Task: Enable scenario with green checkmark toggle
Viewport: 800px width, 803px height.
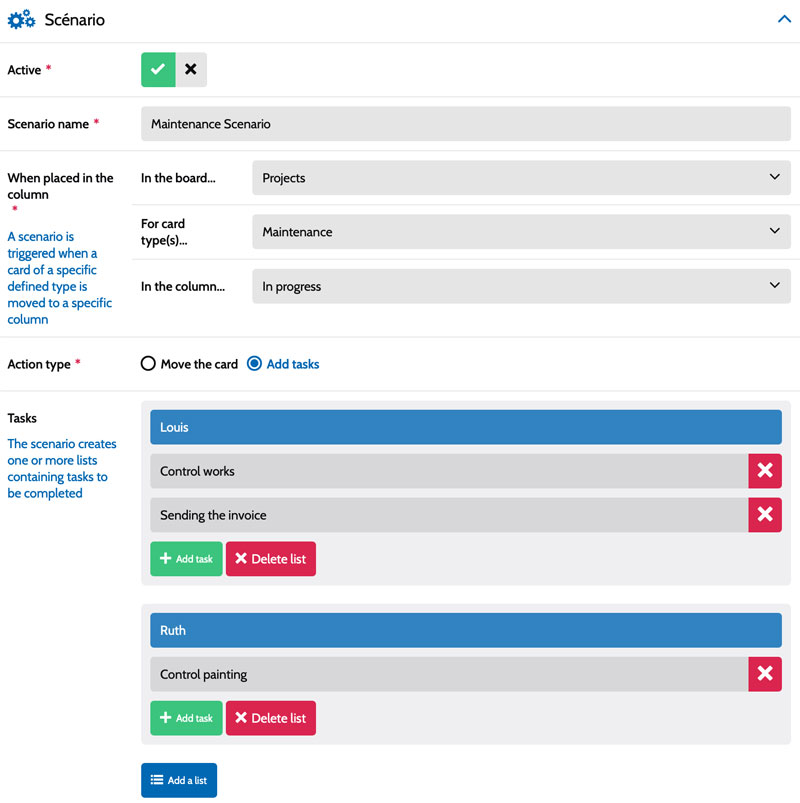Action: pyautogui.click(x=158, y=70)
